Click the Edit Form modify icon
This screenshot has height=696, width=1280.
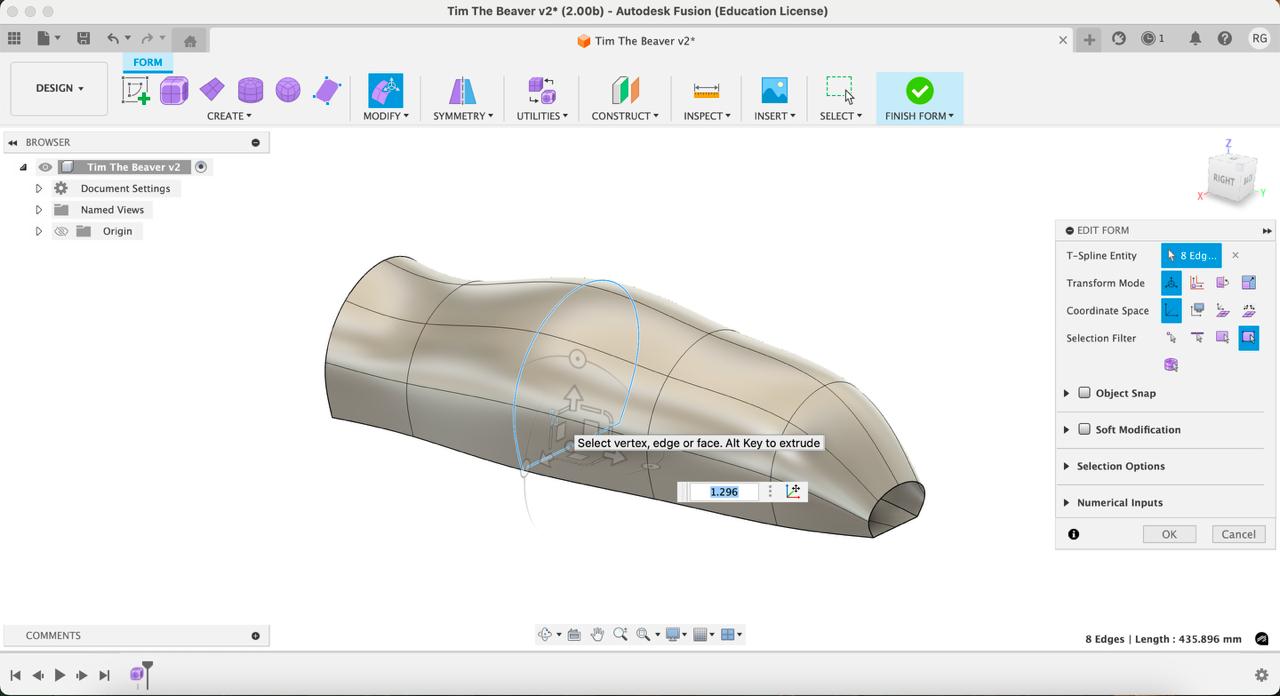pyautogui.click(x=385, y=91)
